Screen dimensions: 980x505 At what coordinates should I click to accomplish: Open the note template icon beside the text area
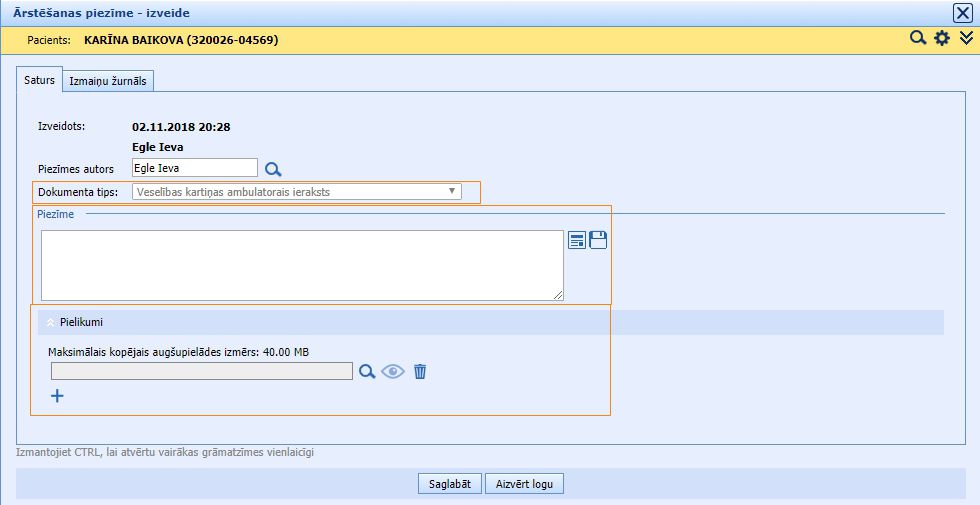(x=577, y=240)
